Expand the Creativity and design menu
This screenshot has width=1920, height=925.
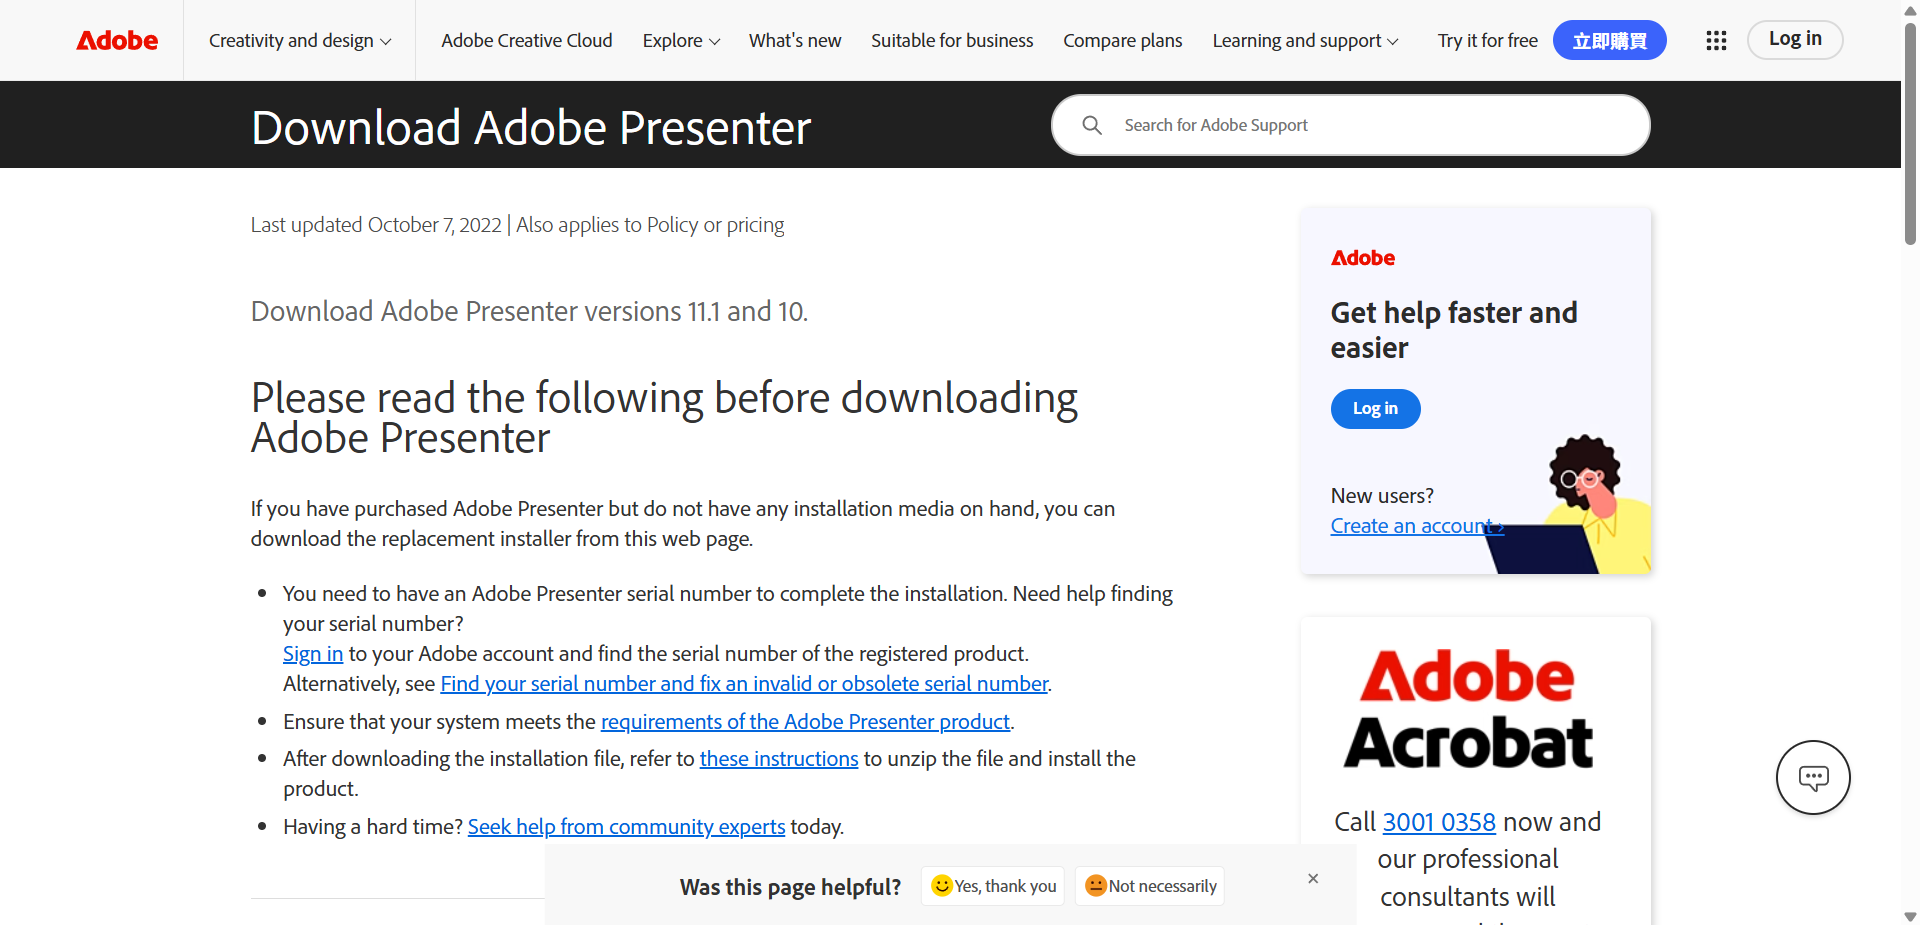pos(300,40)
